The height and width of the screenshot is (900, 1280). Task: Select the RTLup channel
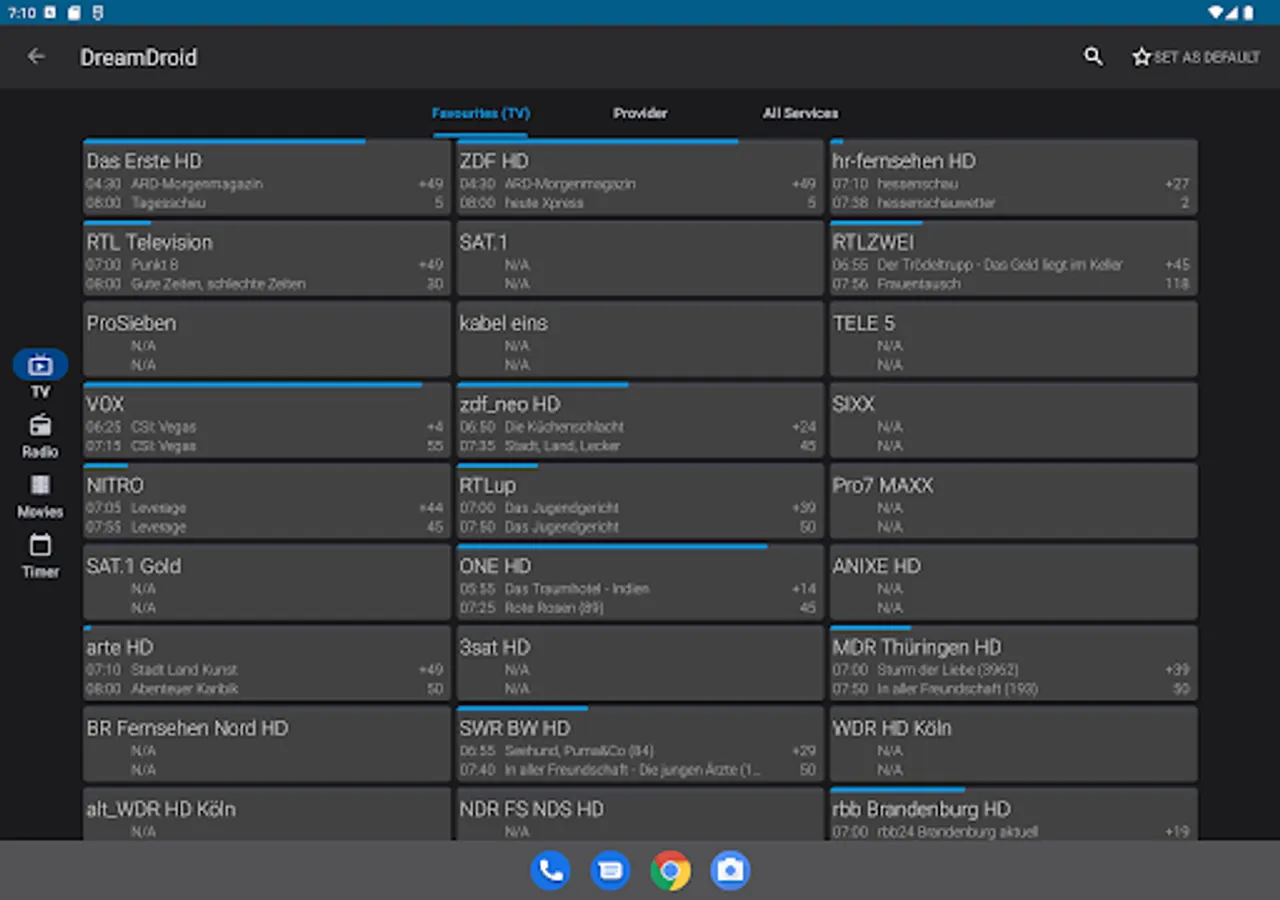coord(640,501)
